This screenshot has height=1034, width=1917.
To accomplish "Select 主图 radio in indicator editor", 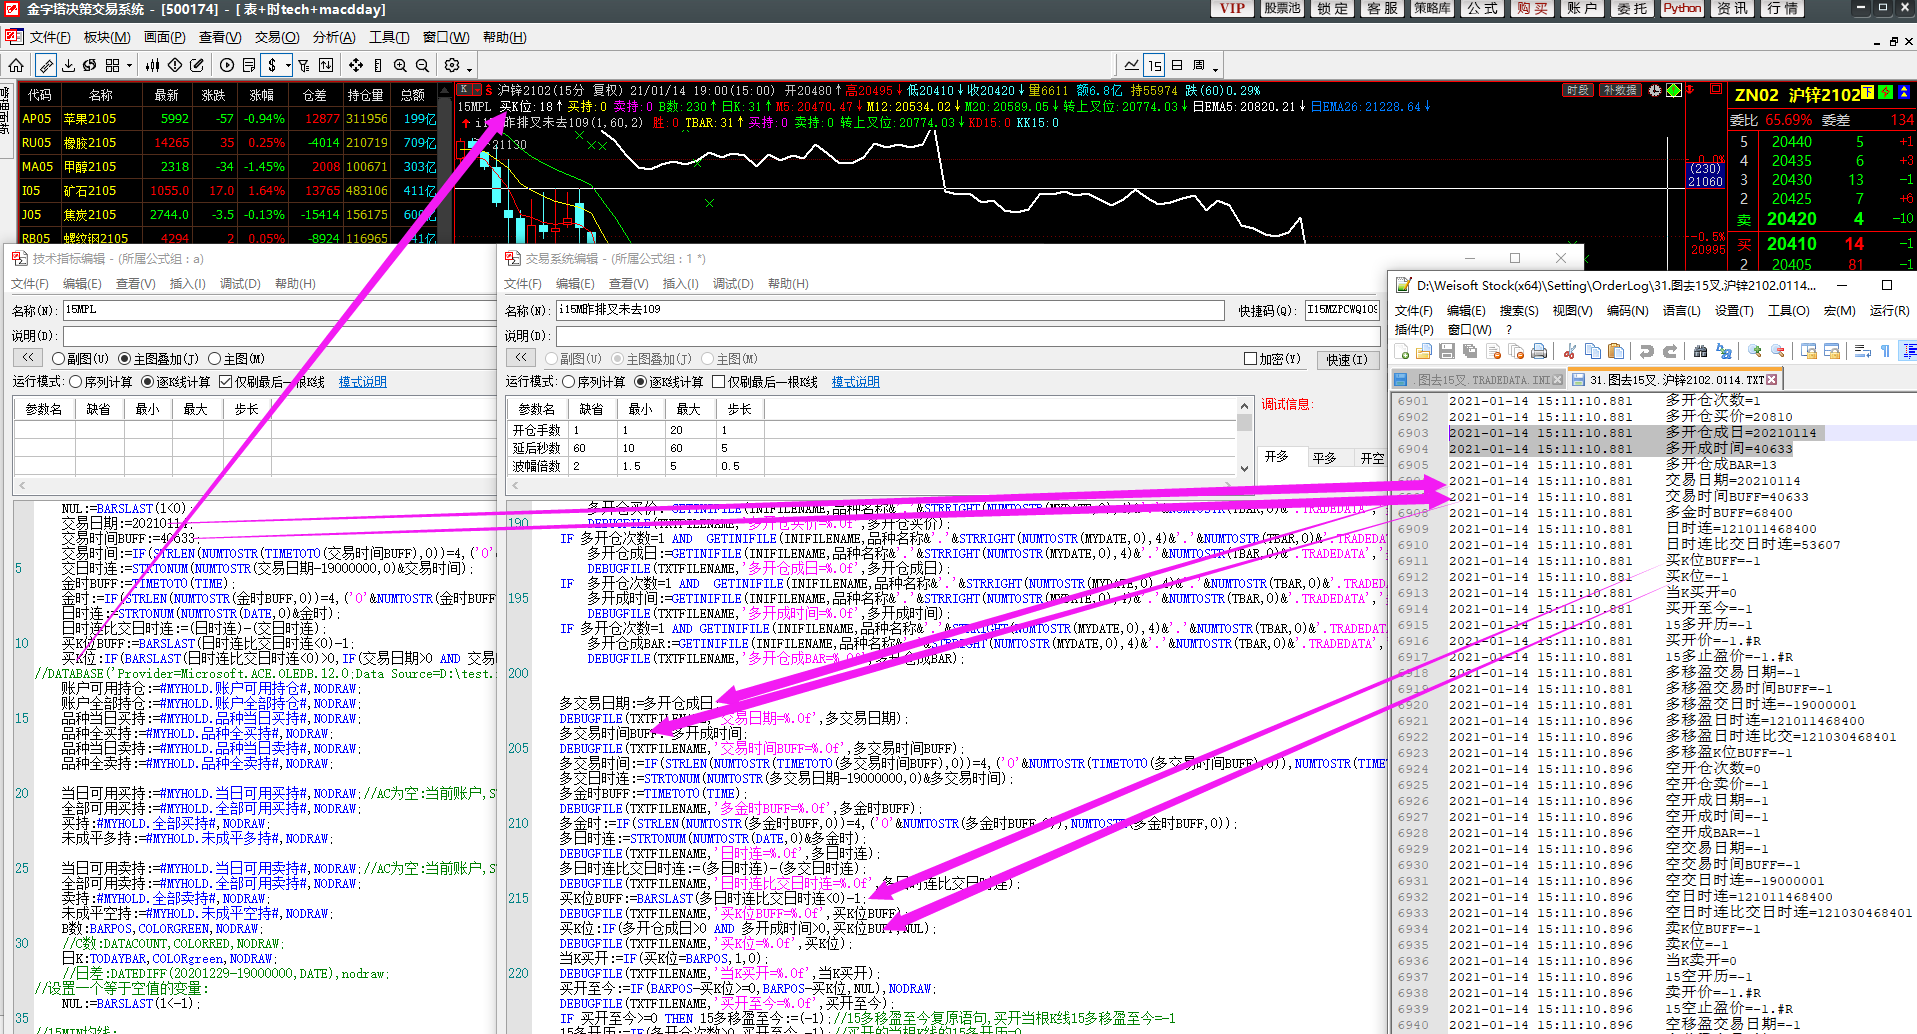I will [237, 359].
